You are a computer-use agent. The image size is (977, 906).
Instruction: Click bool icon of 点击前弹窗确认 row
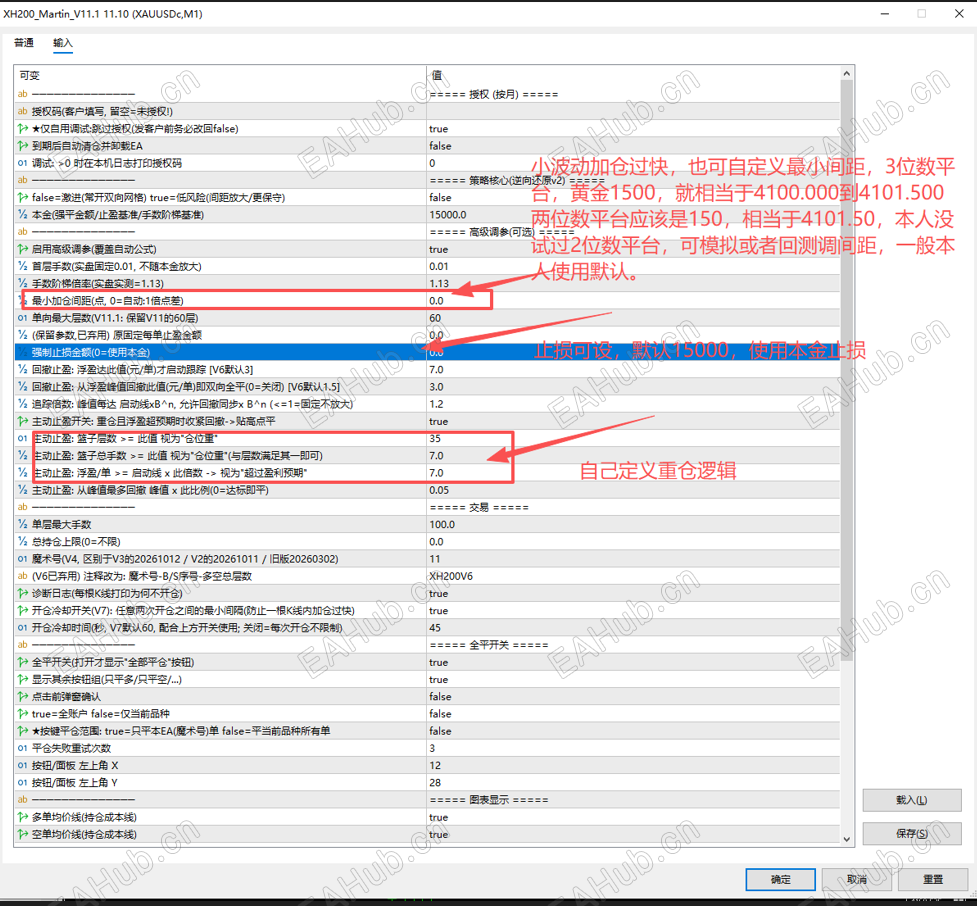tap(22, 697)
